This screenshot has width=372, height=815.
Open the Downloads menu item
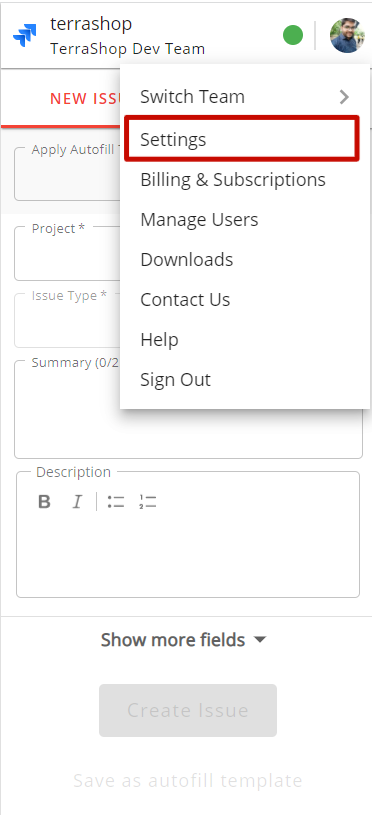187,259
